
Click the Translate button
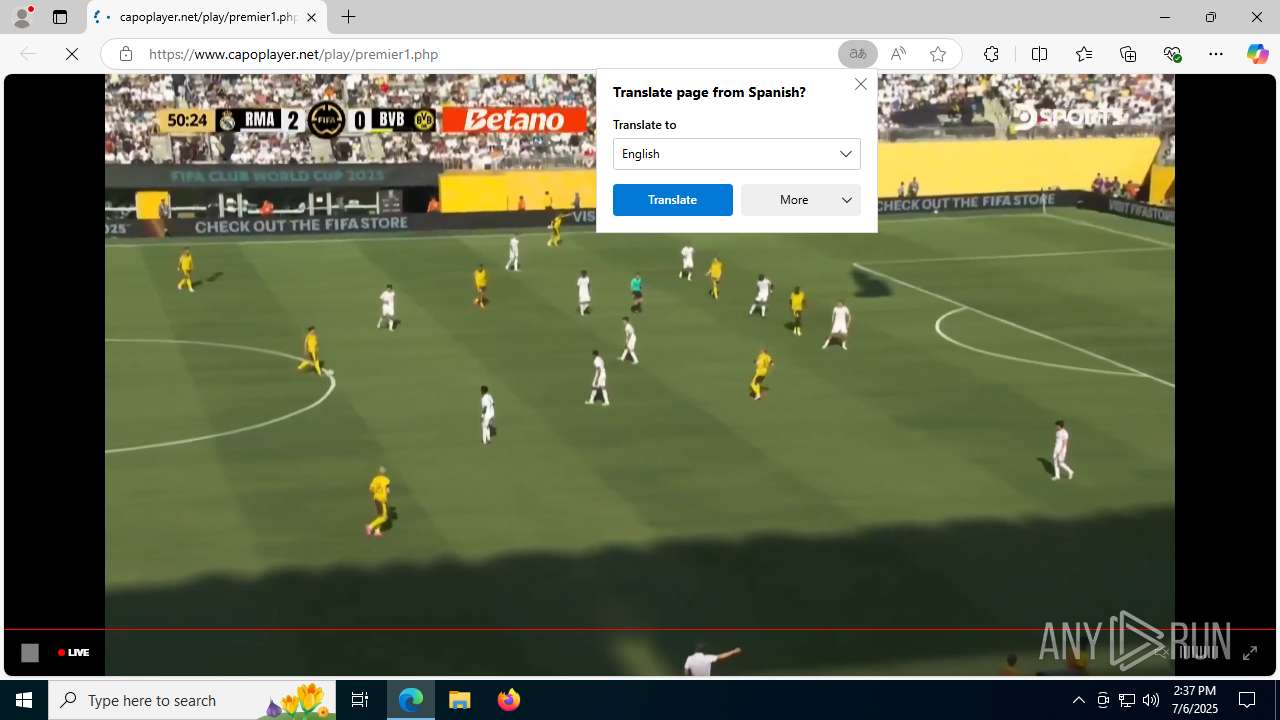(672, 200)
